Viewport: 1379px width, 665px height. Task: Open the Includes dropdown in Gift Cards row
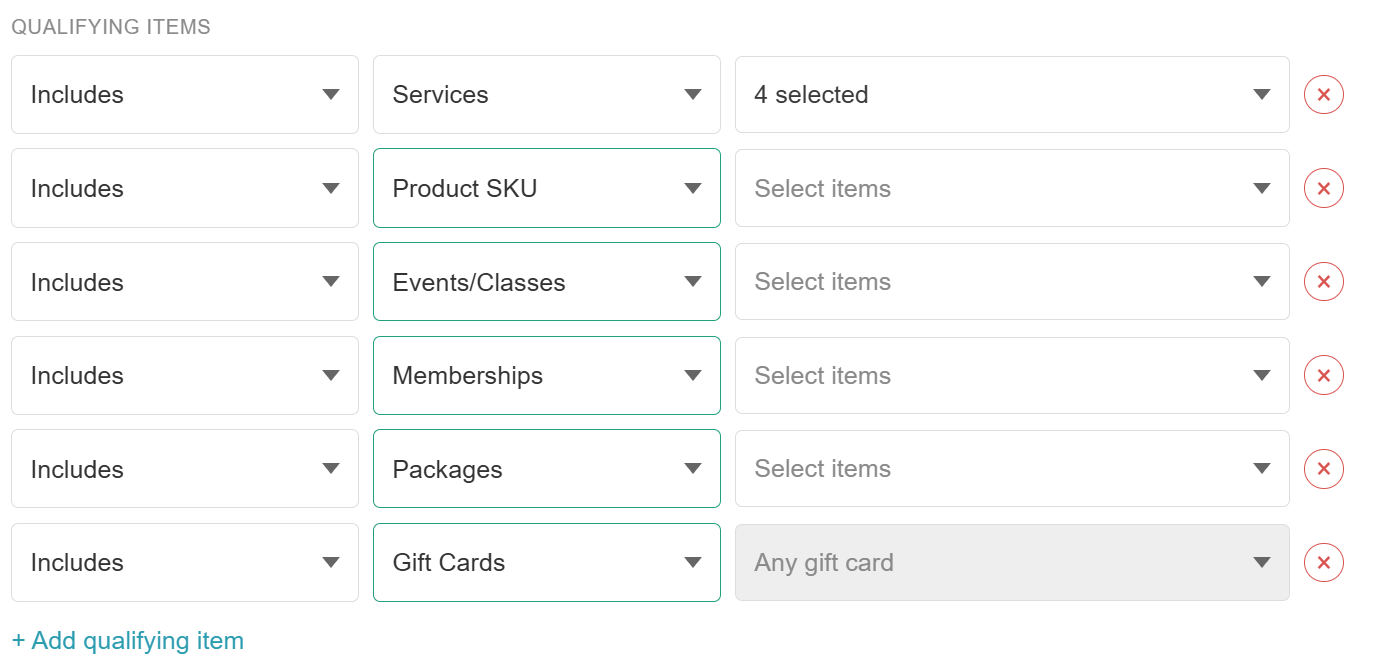point(185,562)
